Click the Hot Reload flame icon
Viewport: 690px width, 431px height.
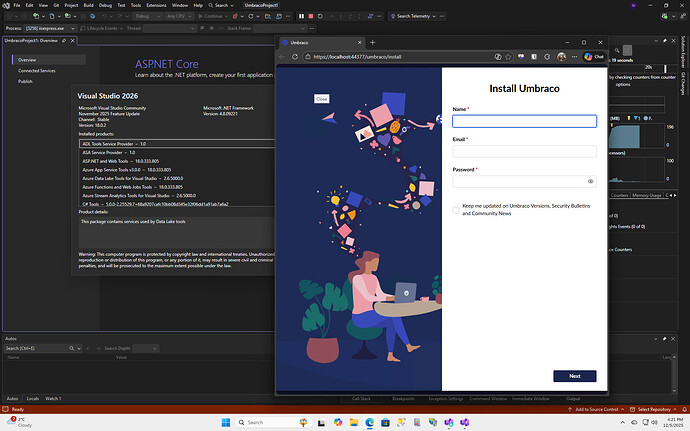(235, 16)
